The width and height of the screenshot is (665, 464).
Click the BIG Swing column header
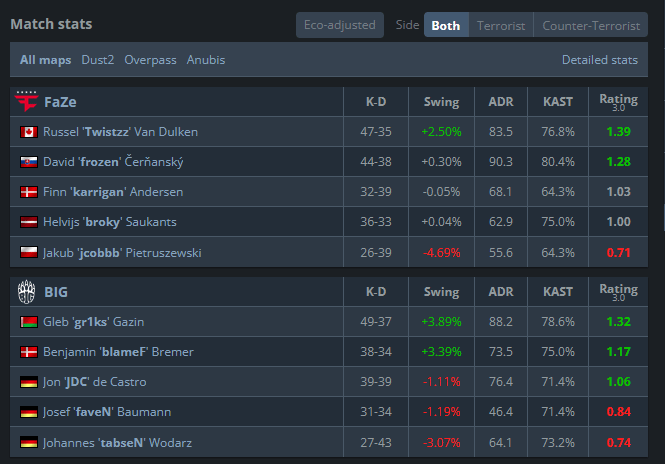(442, 292)
